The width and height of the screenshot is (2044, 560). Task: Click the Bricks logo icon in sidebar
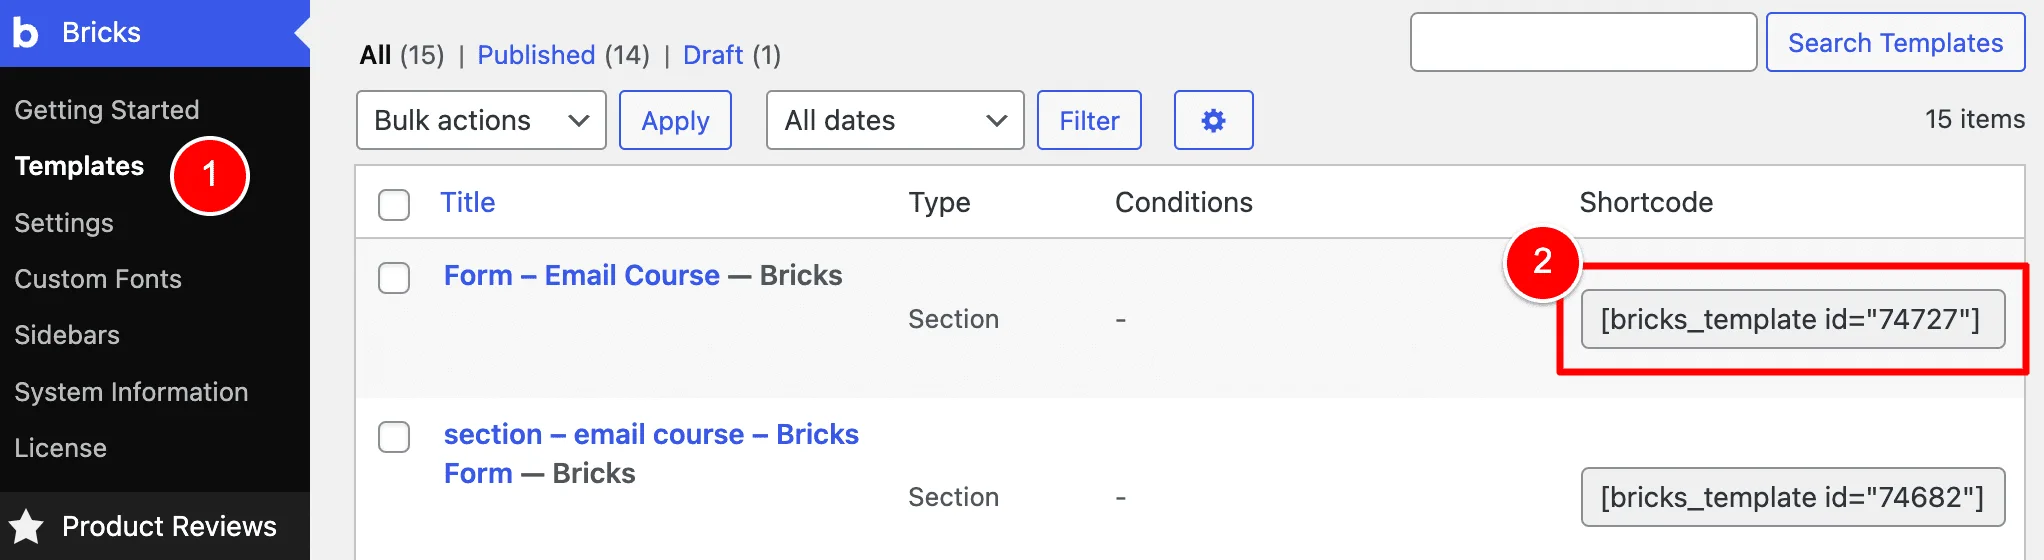25,32
